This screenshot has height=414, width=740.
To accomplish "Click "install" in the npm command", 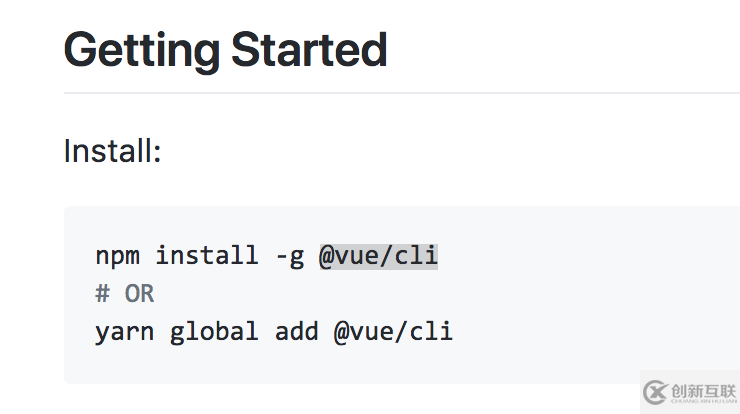I will coord(207,256).
